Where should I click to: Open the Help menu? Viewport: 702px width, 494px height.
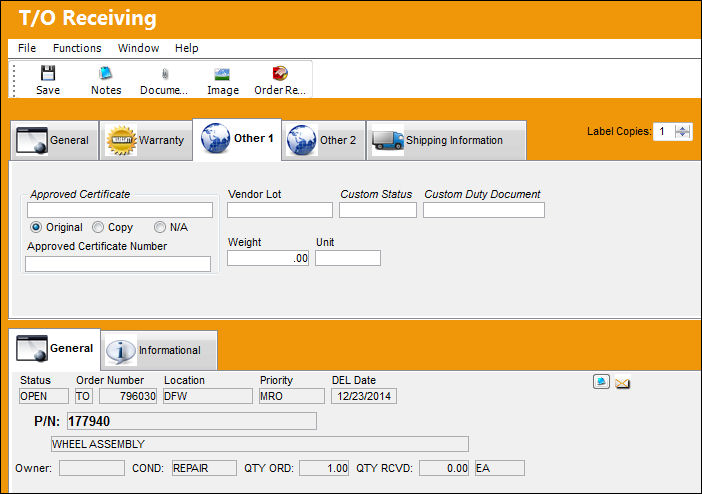point(187,48)
